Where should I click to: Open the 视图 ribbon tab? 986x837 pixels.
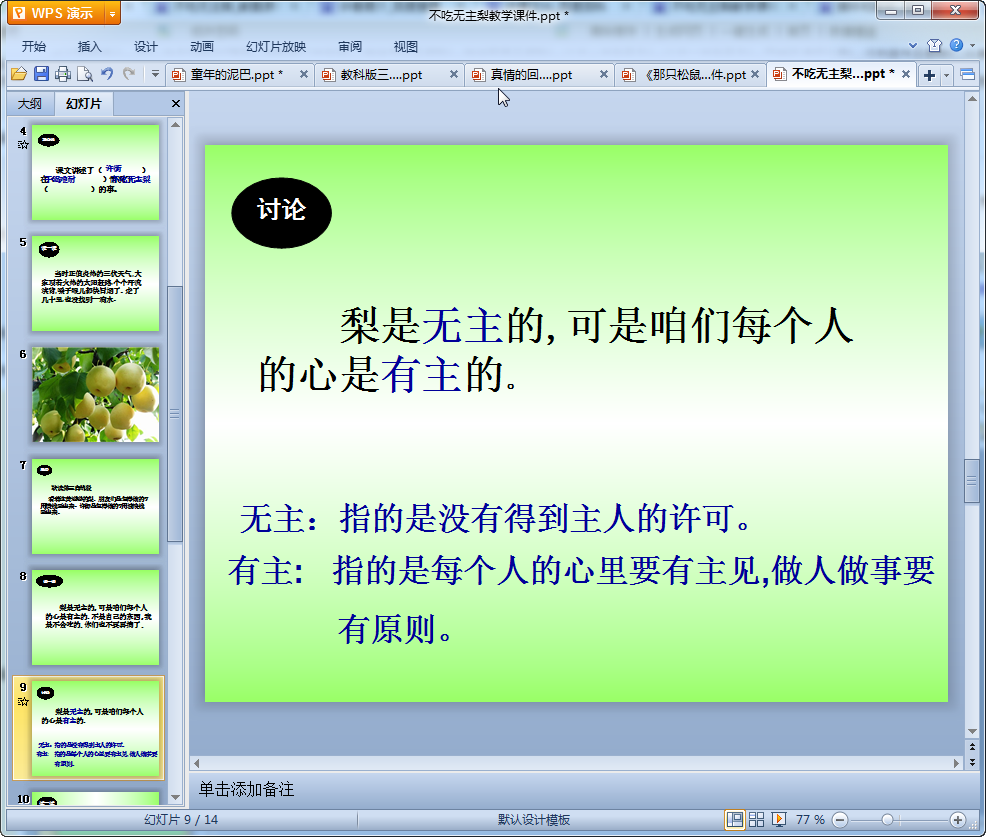click(x=406, y=47)
